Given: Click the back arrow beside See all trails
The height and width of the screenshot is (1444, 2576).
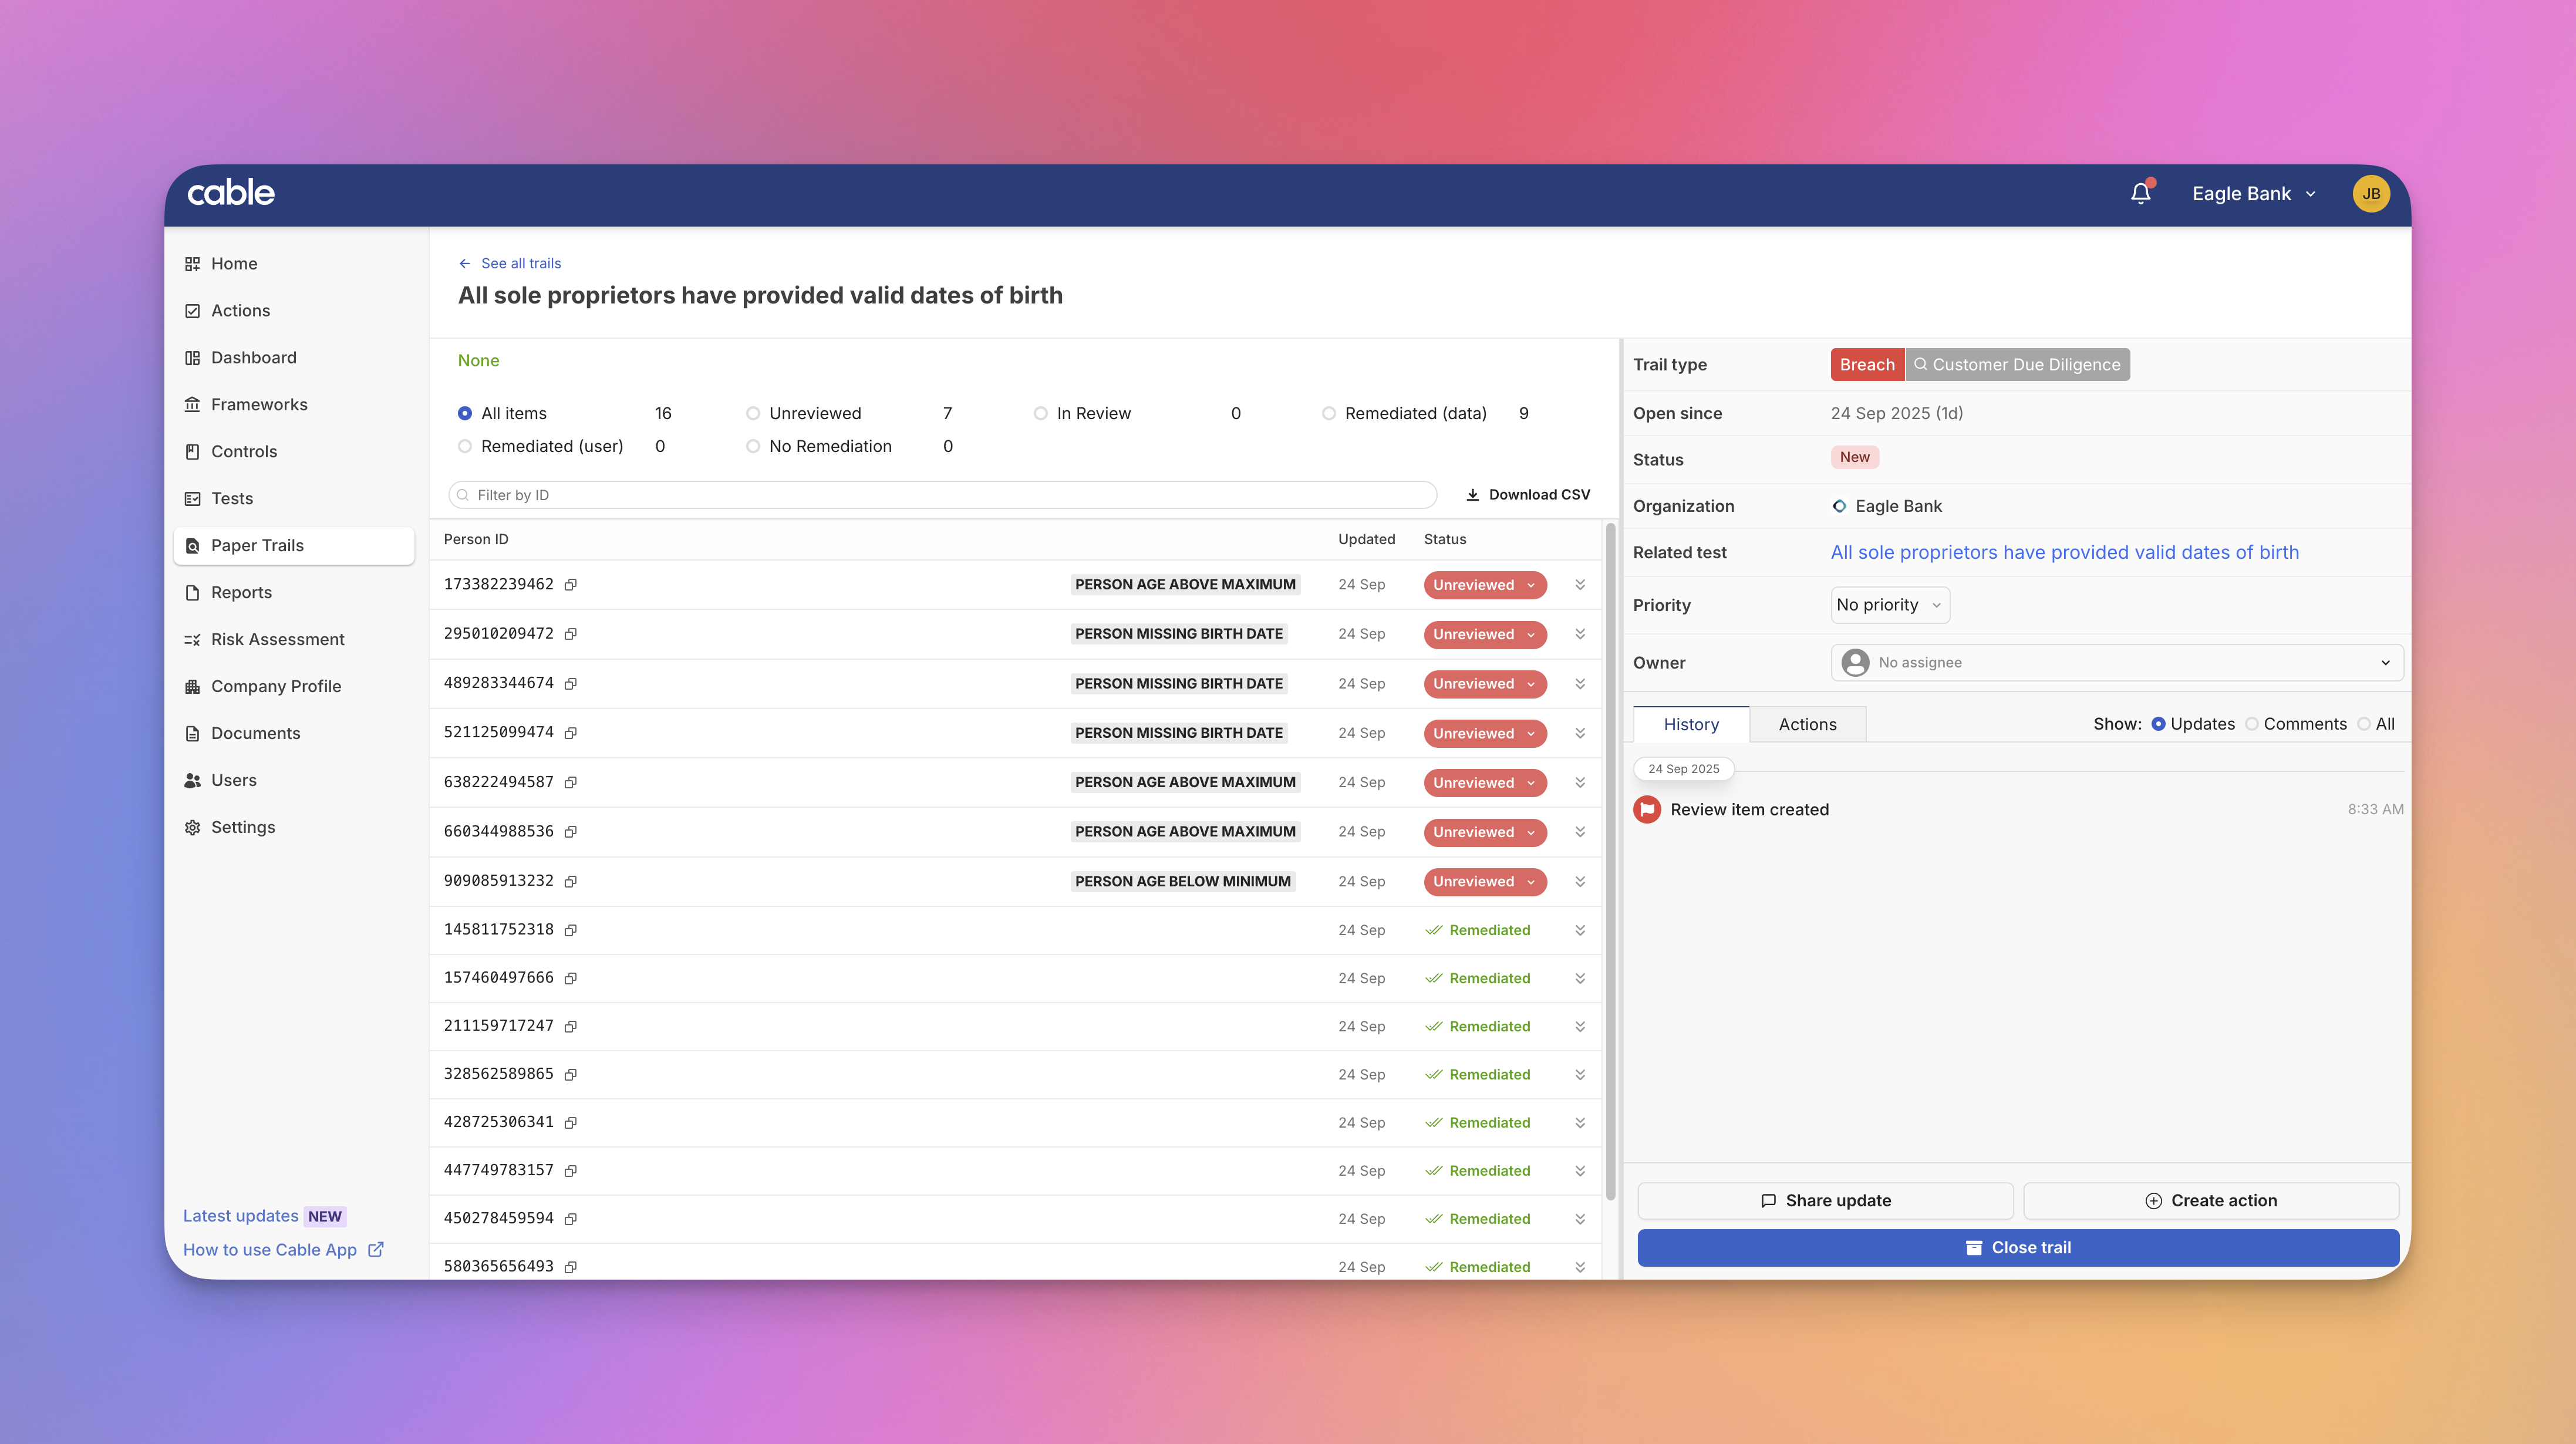Looking at the screenshot, I should coord(465,263).
